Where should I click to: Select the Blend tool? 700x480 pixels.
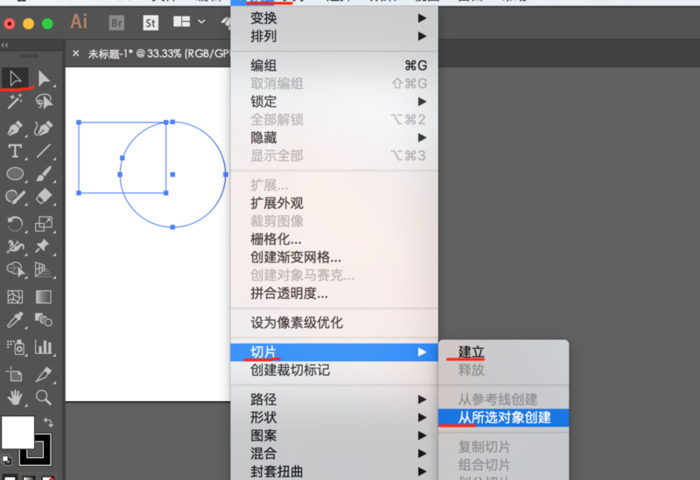[x=44, y=320]
